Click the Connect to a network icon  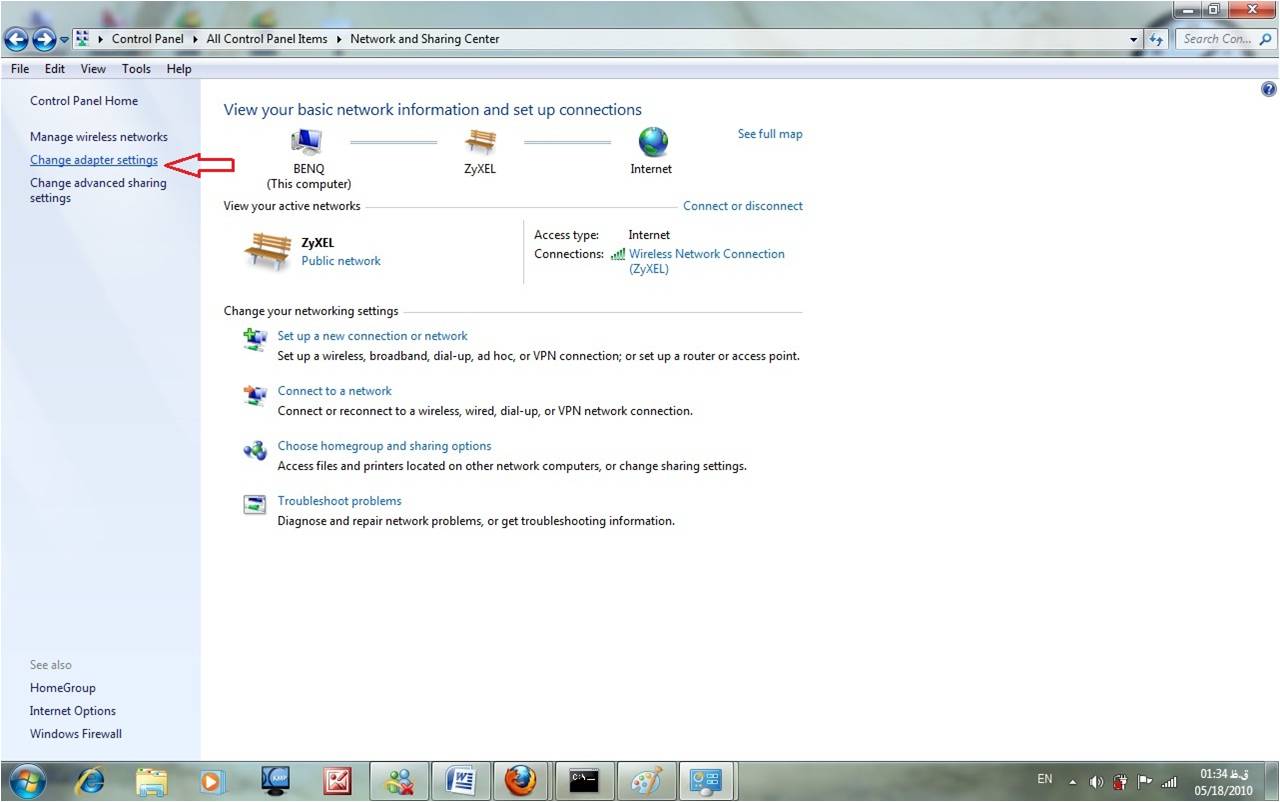point(255,395)
